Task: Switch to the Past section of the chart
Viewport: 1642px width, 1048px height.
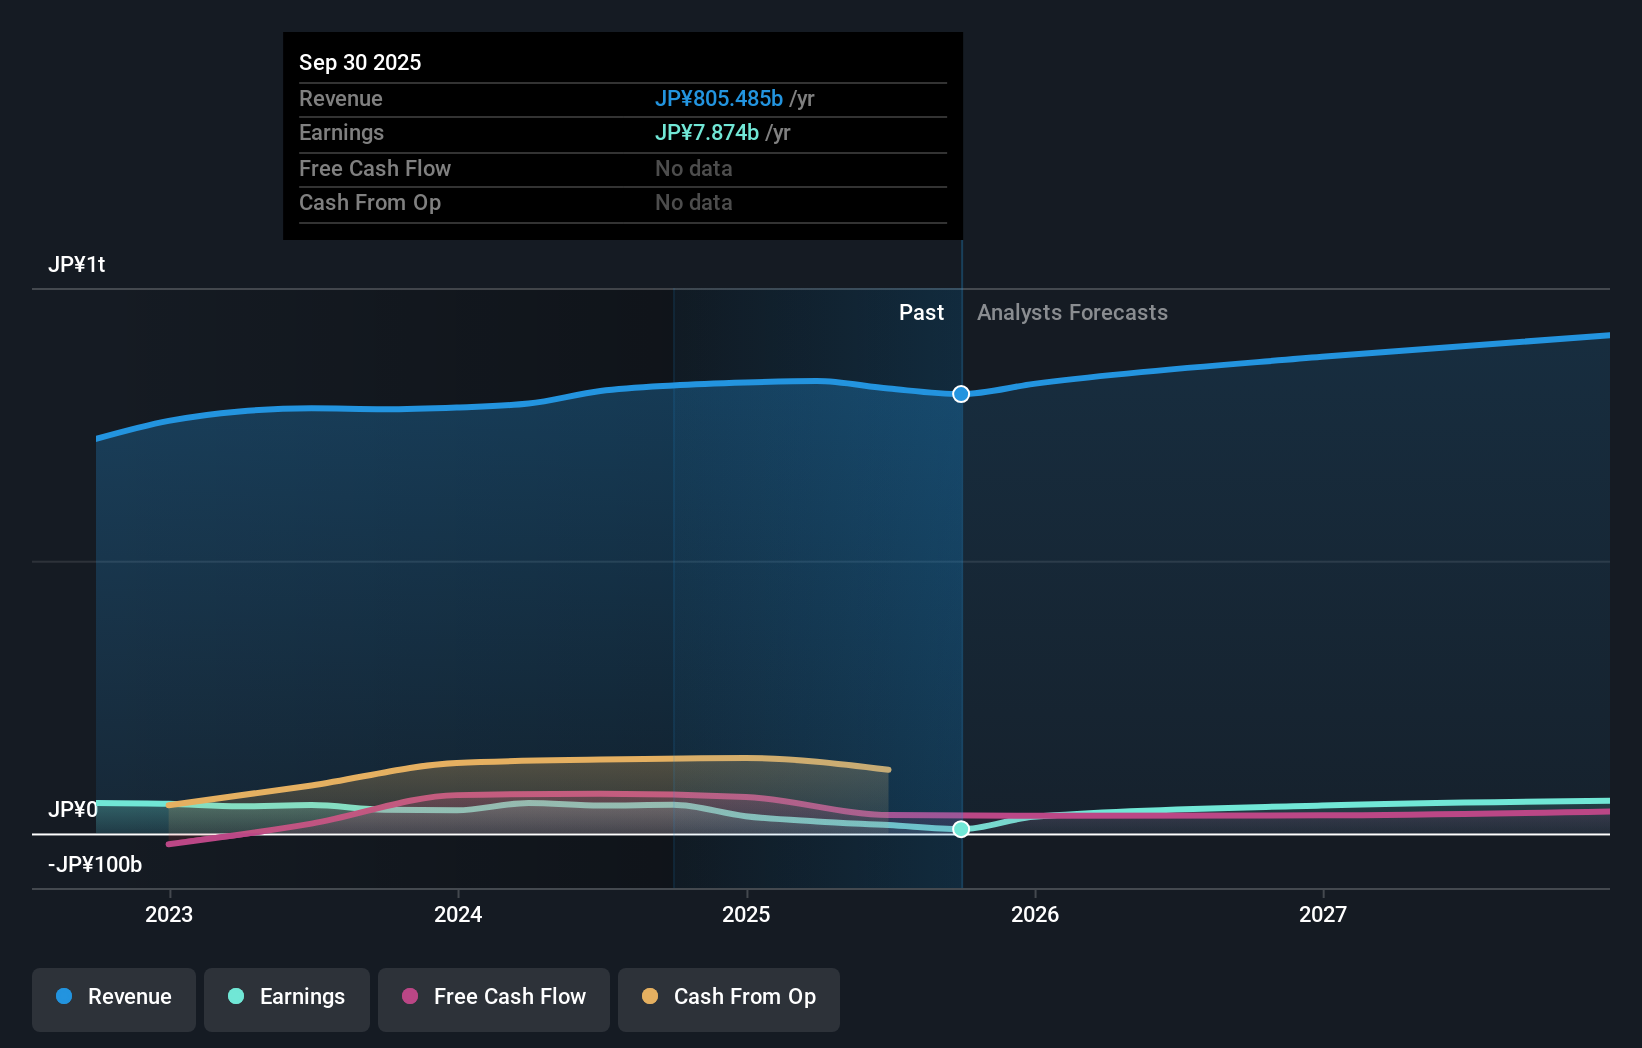Action: click(921, 312)
